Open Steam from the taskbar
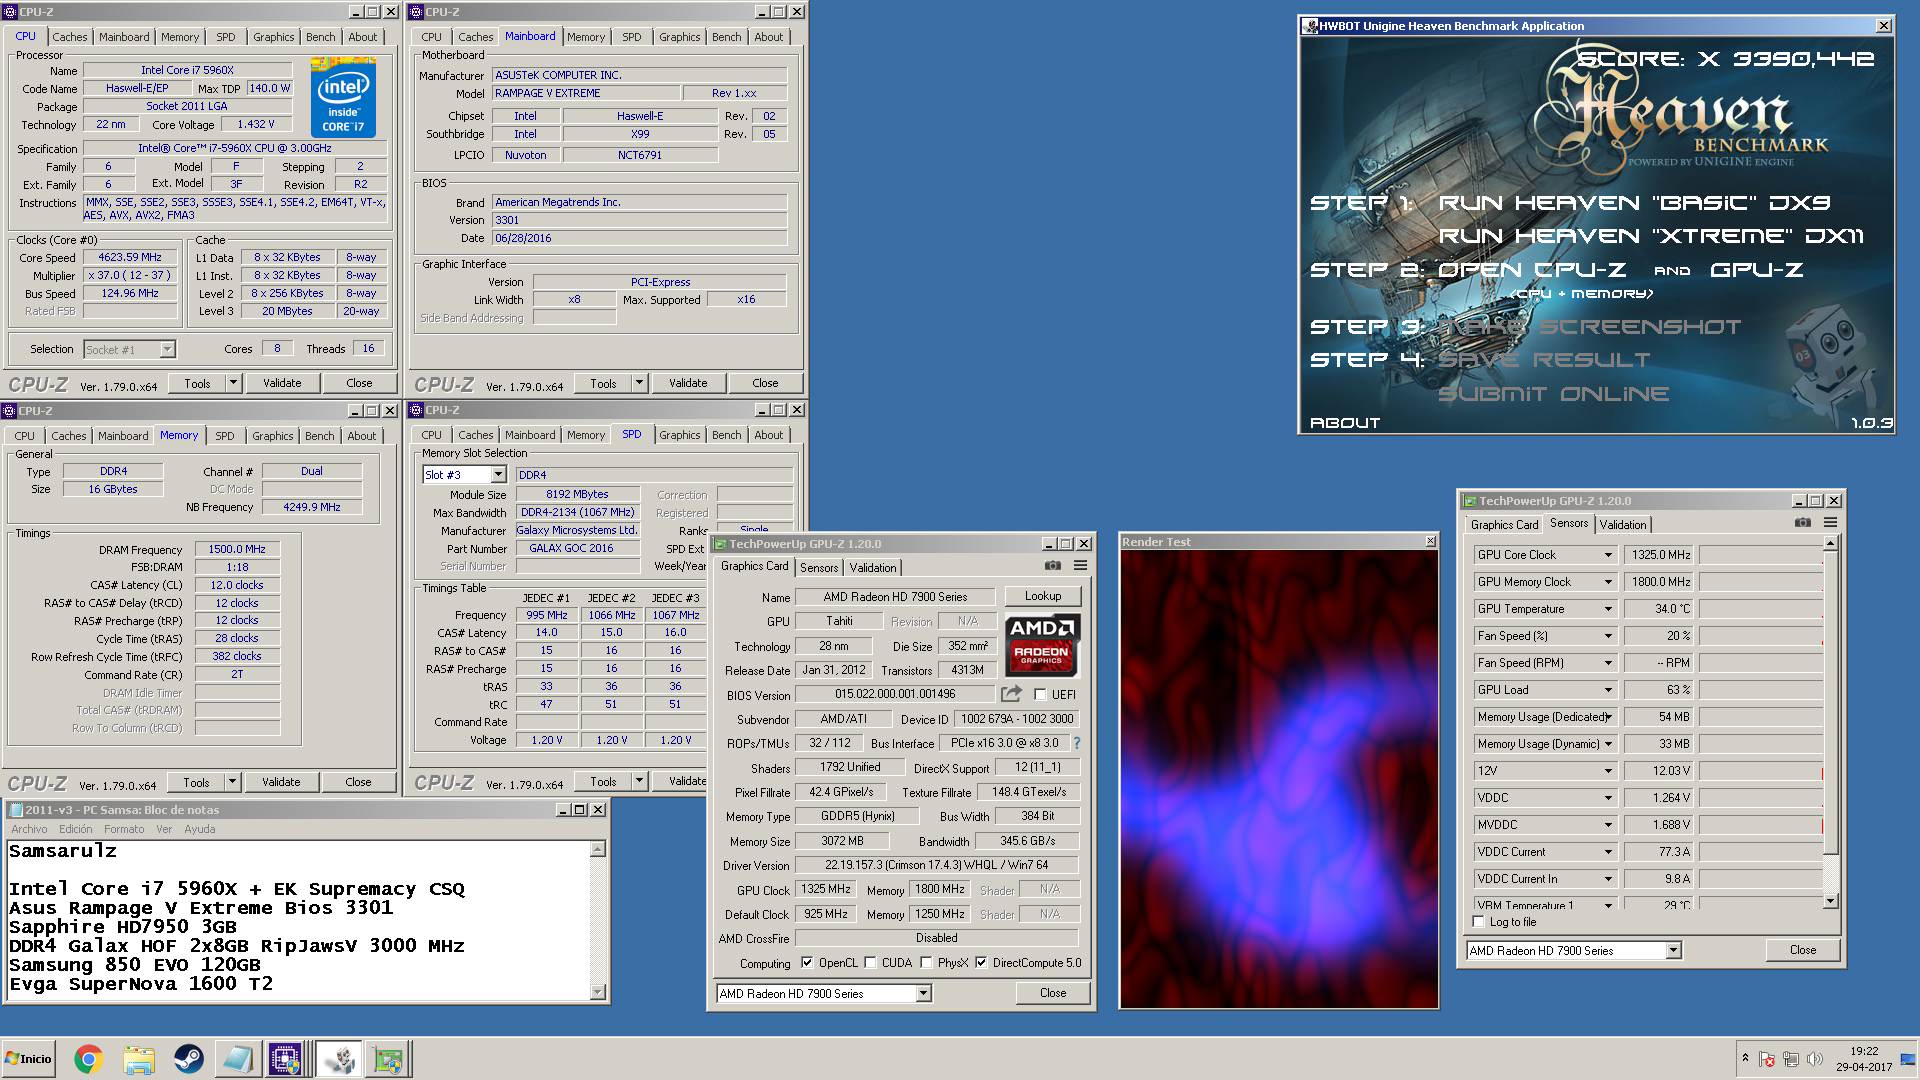 [188, 1059]
